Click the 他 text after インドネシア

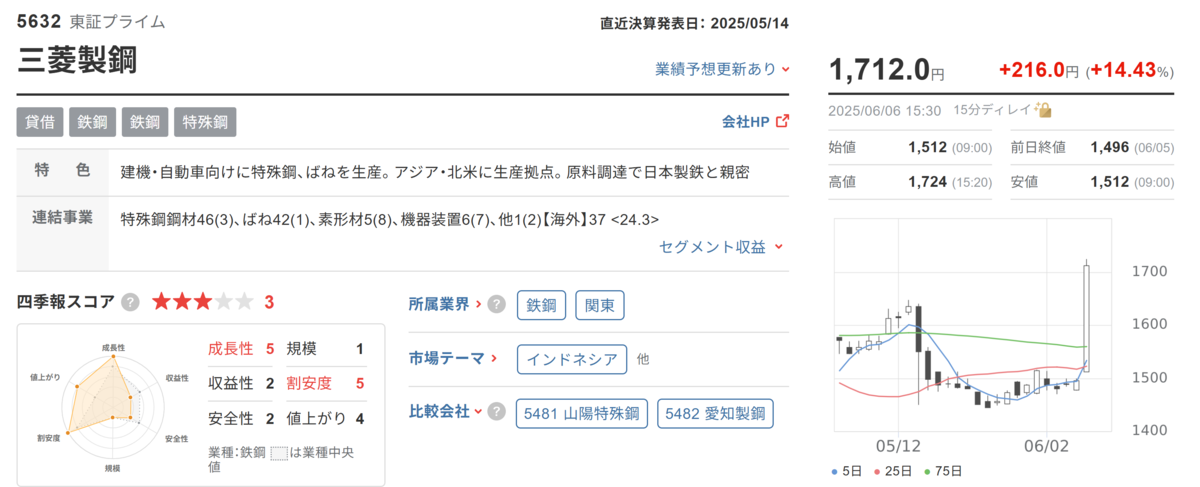tap(643, 358)
